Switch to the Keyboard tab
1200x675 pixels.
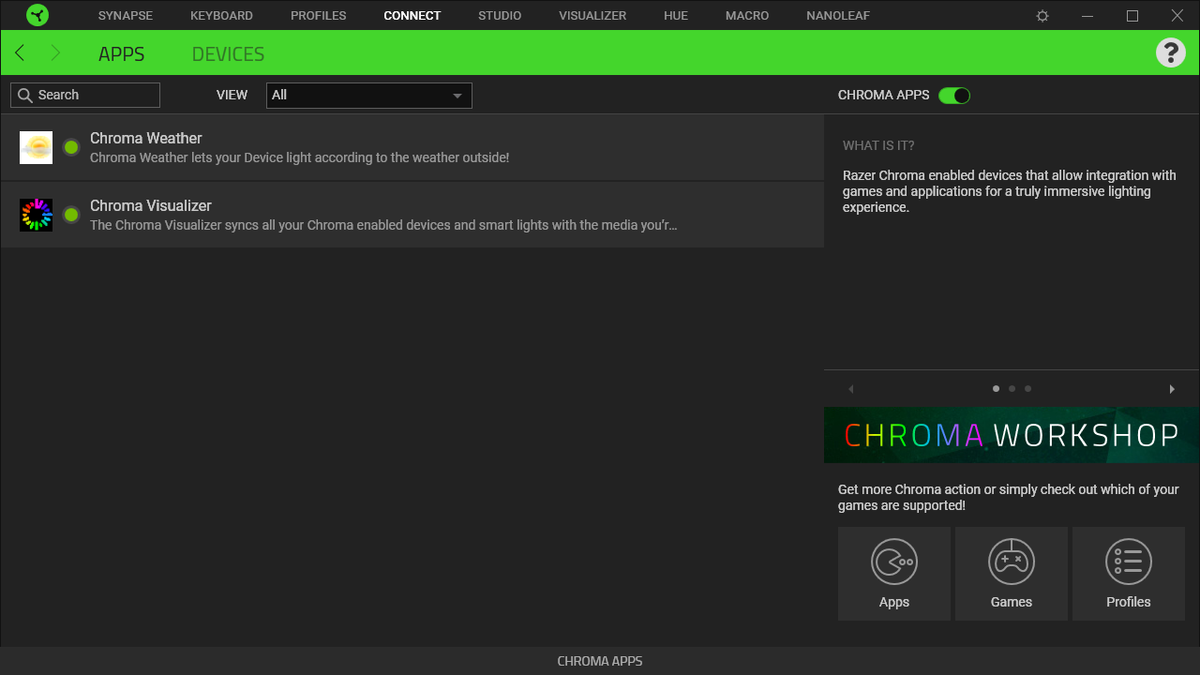point(222,16)
